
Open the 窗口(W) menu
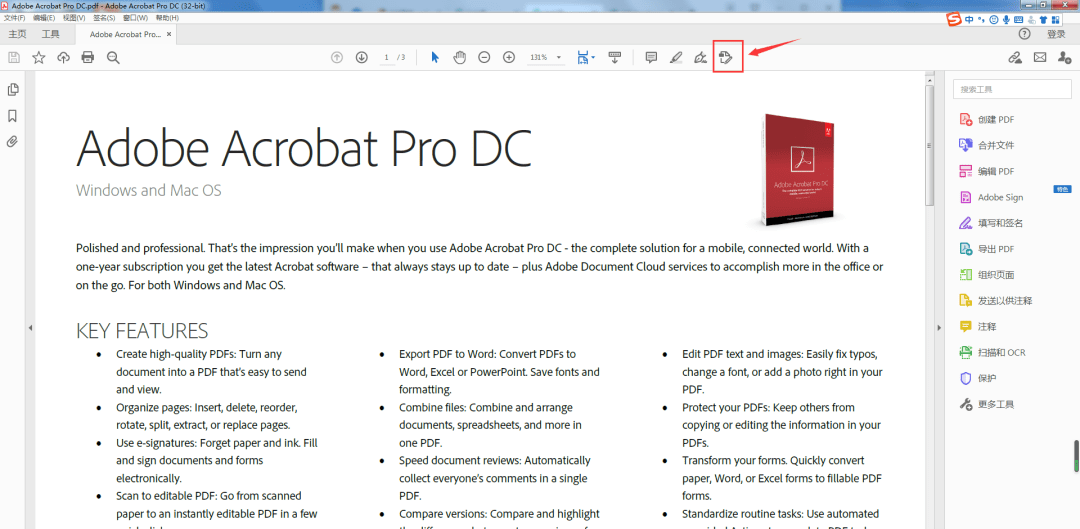(x=134, y=17)
